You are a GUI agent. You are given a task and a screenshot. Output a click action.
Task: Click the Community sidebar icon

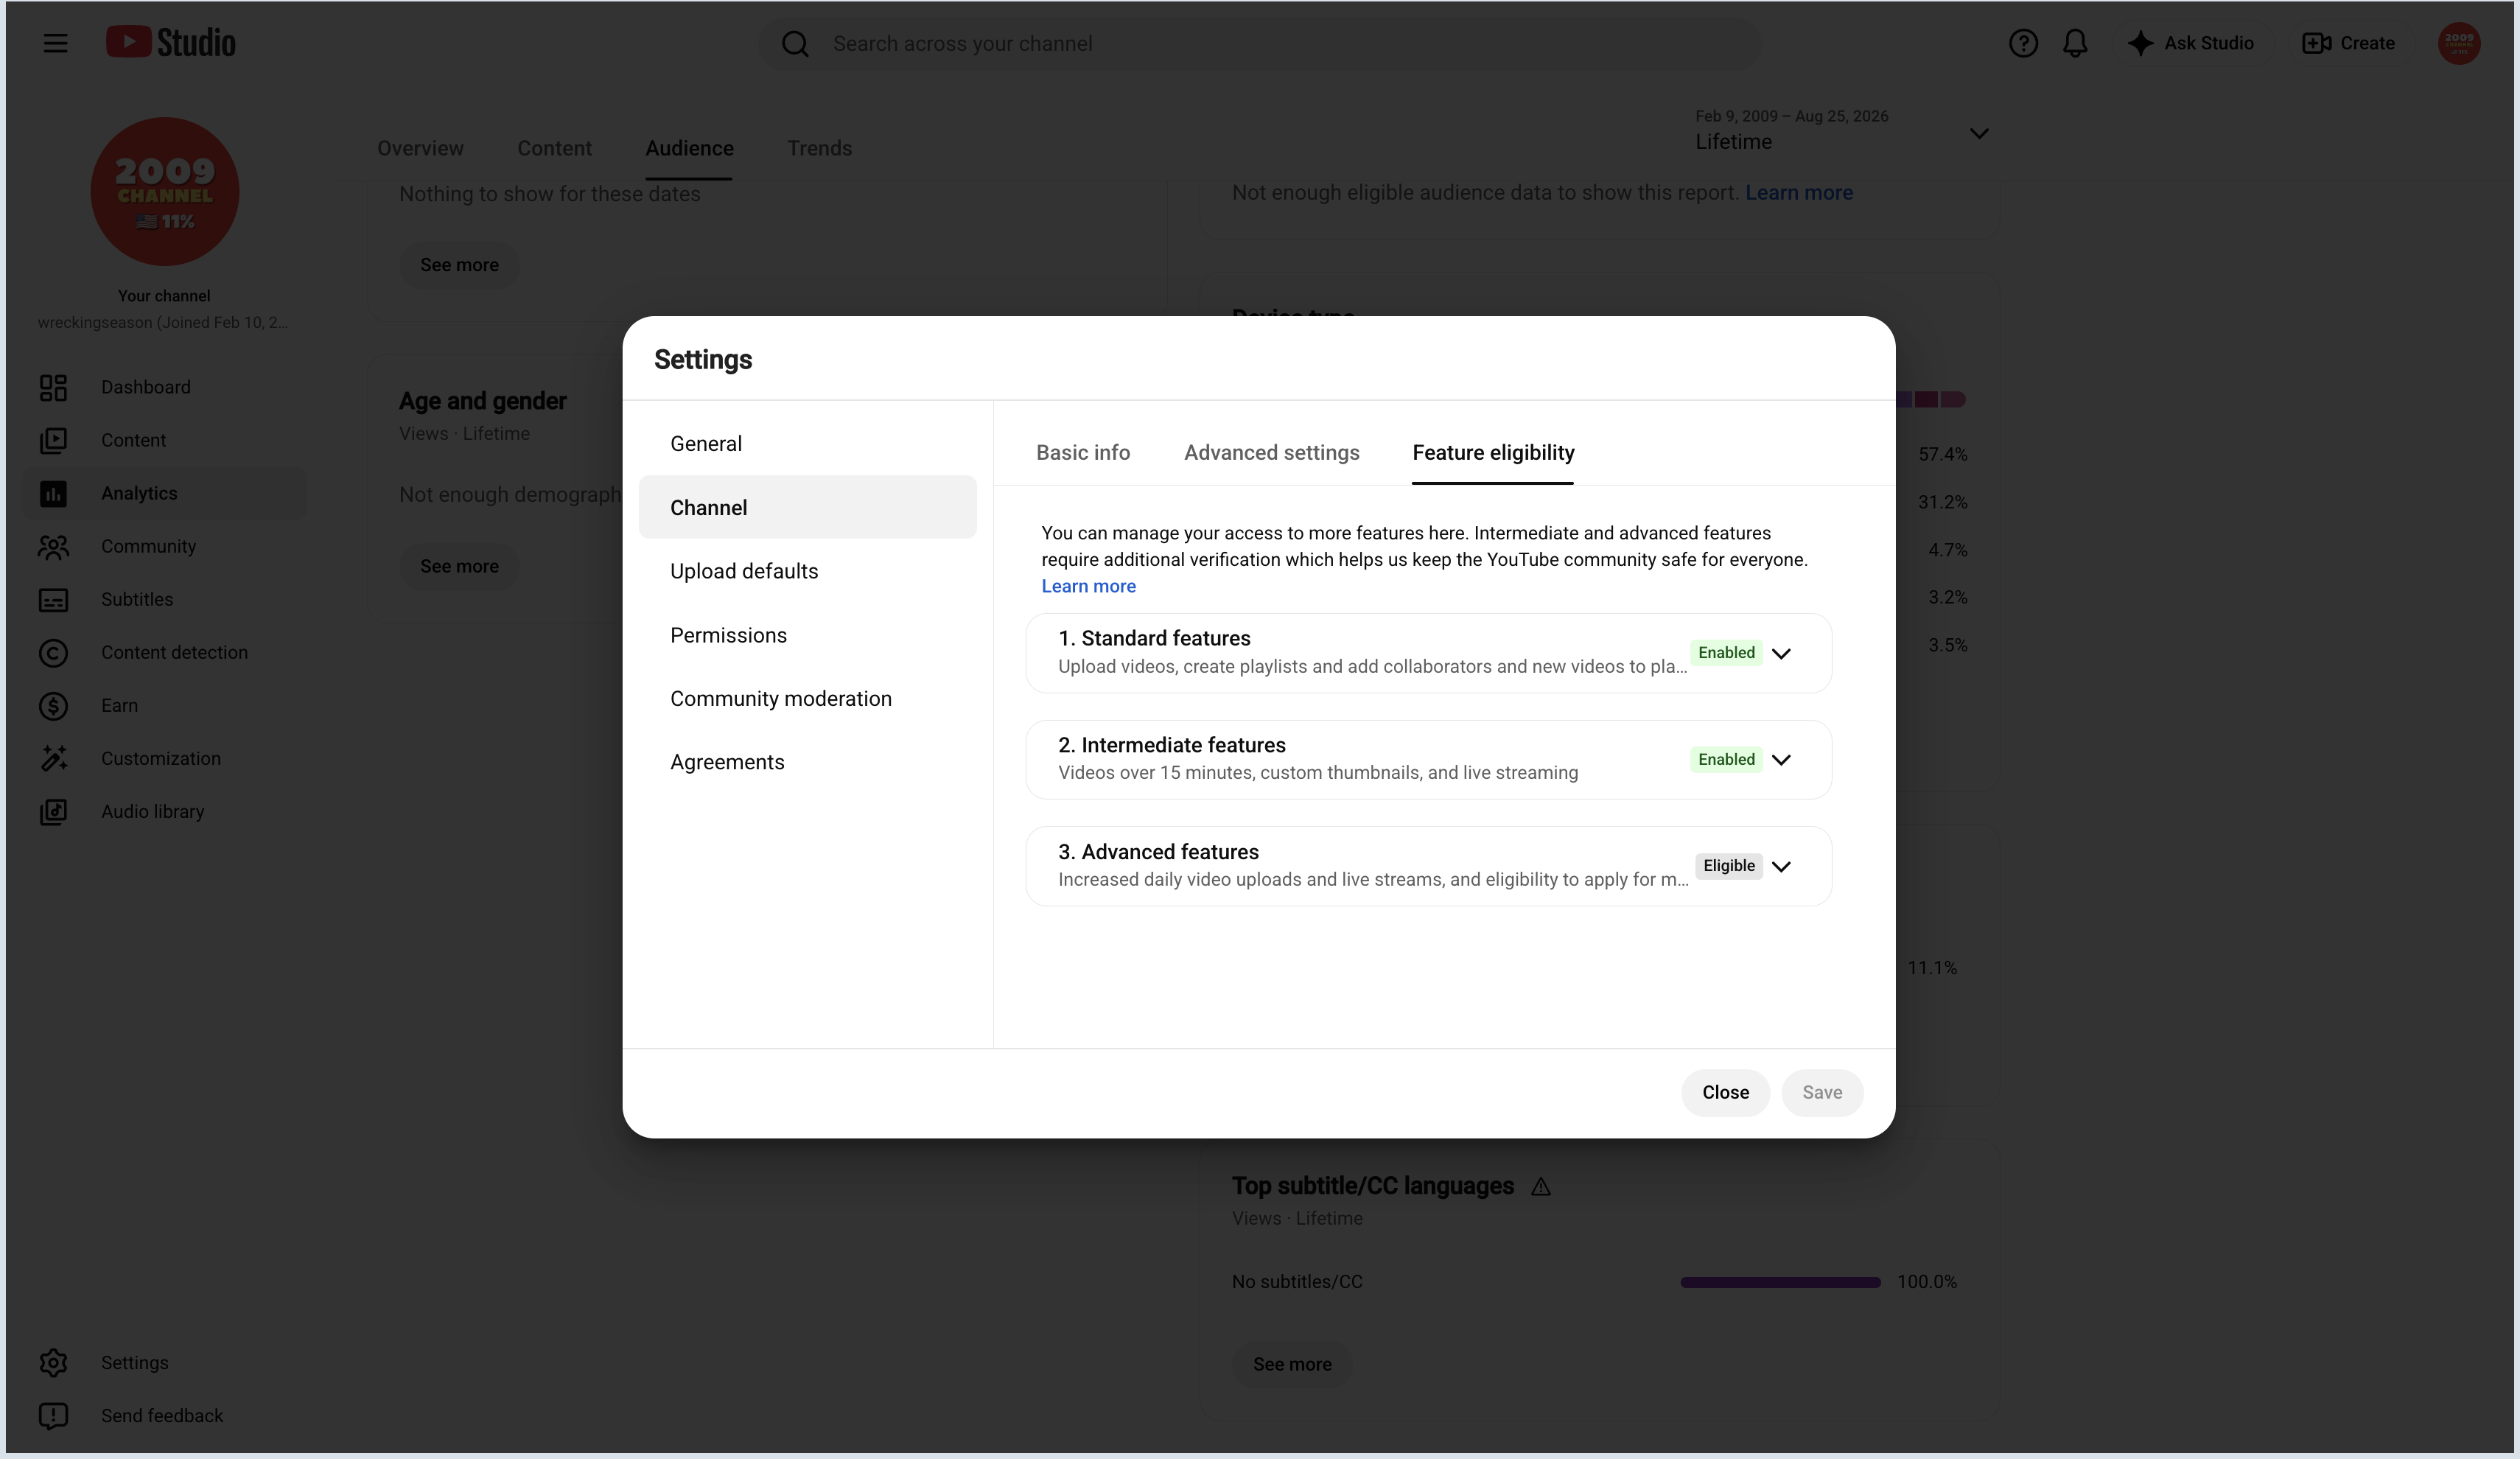(53, 546)
